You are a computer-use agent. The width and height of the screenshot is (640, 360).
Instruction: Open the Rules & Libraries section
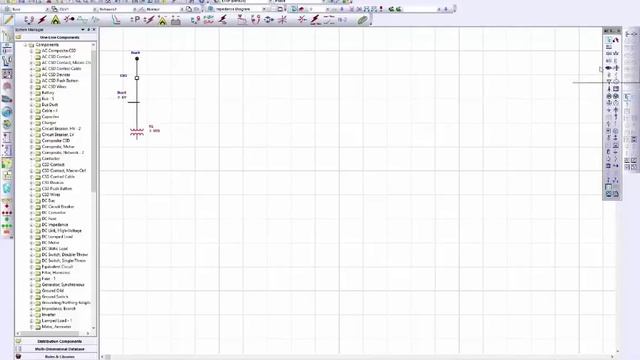click(x=60, y=357)
